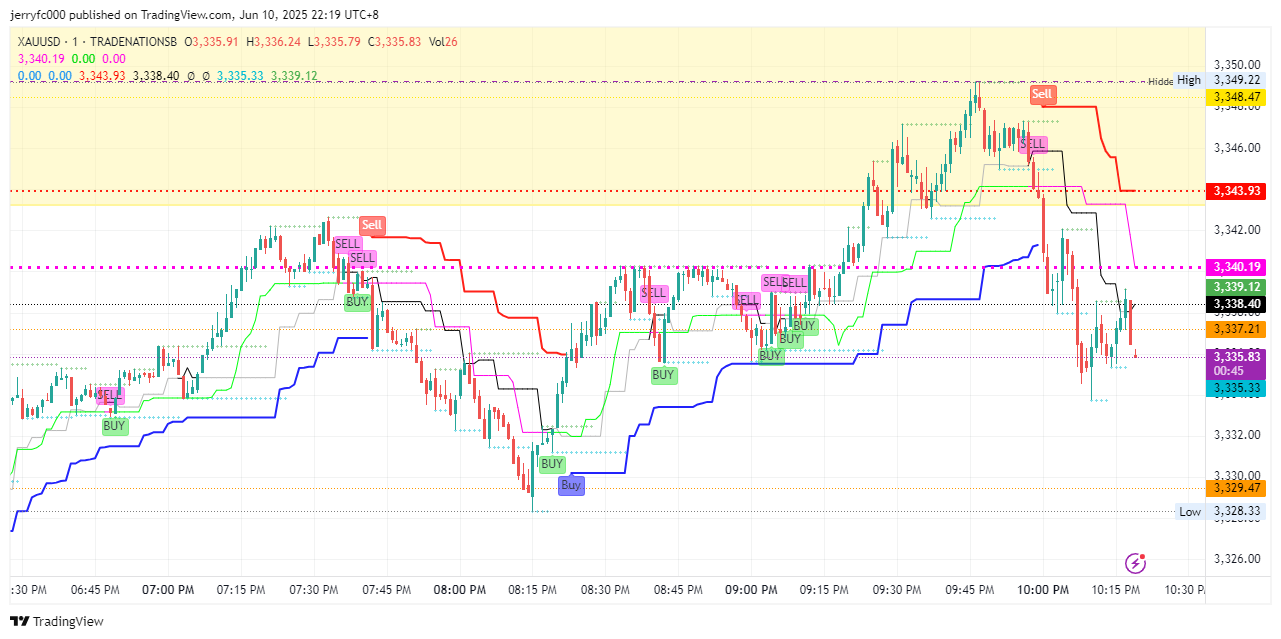This screenshot has width=1281, height=639.
Task: Click the red Sell label near 10:00 PM
Action: coord(1042,95)
